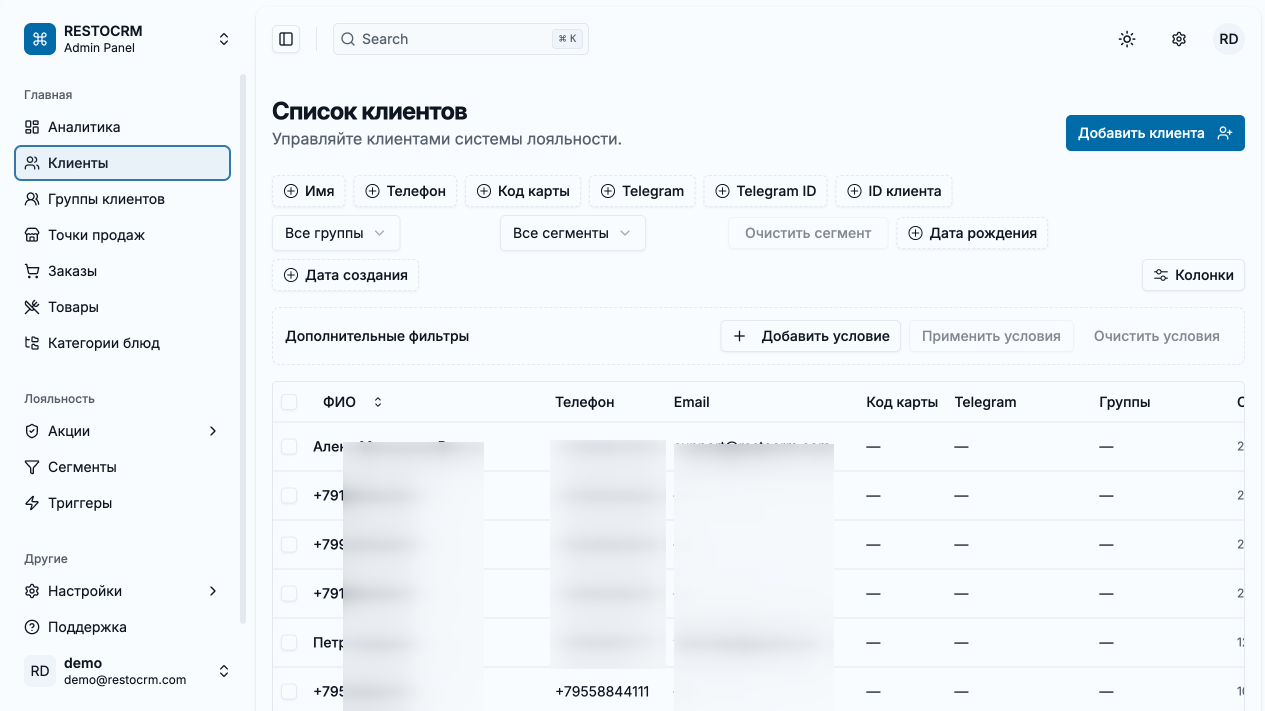Image resolution: width=1265 pixels, height=711 pixels.
Task: Focus the Search field
Action: tap(461, 39)
